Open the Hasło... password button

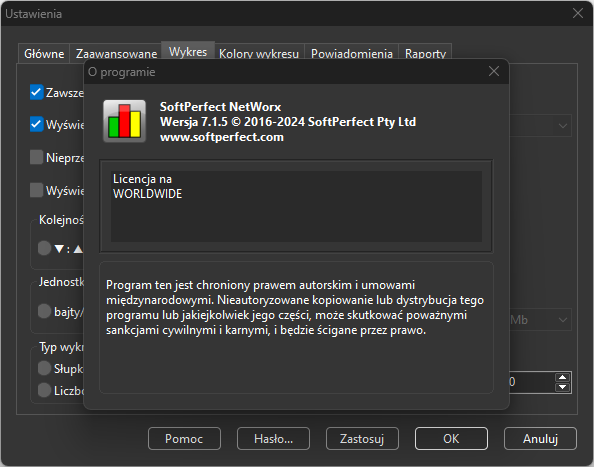273,439
